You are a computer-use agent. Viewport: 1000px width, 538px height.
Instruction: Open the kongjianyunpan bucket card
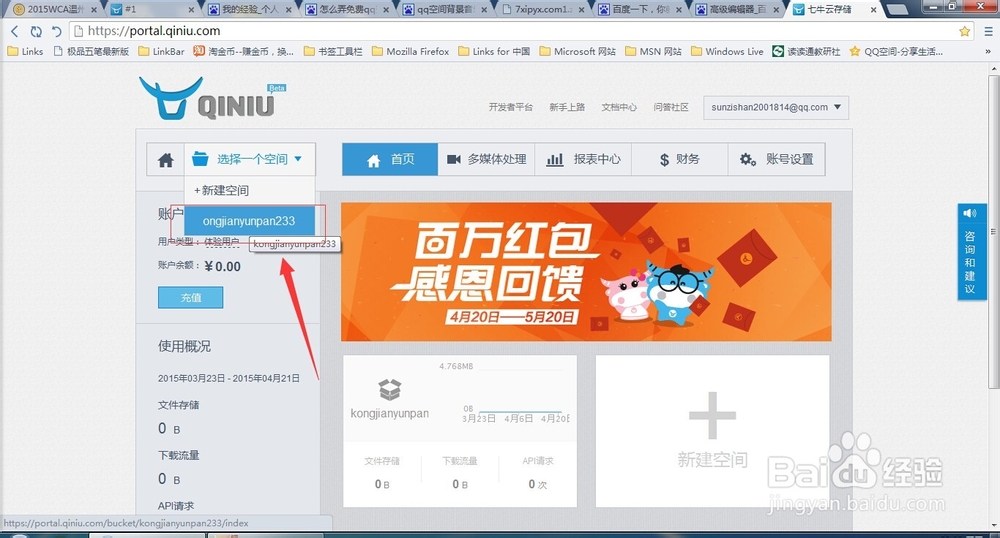460,431
